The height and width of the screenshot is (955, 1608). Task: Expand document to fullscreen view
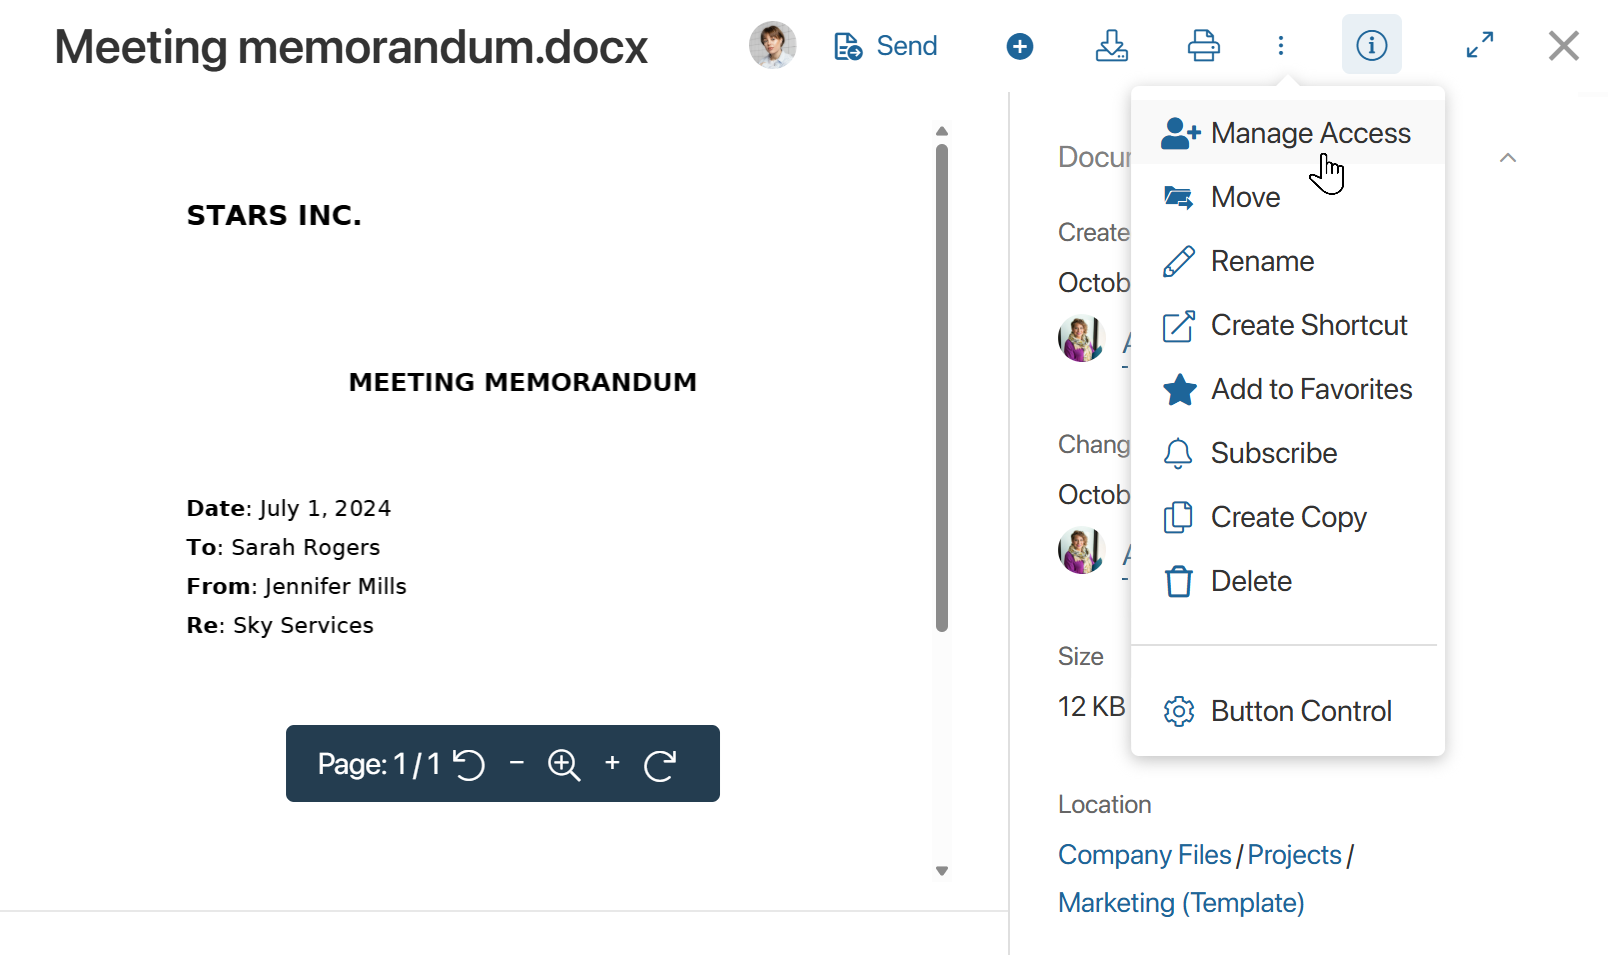coord(1480,45)
